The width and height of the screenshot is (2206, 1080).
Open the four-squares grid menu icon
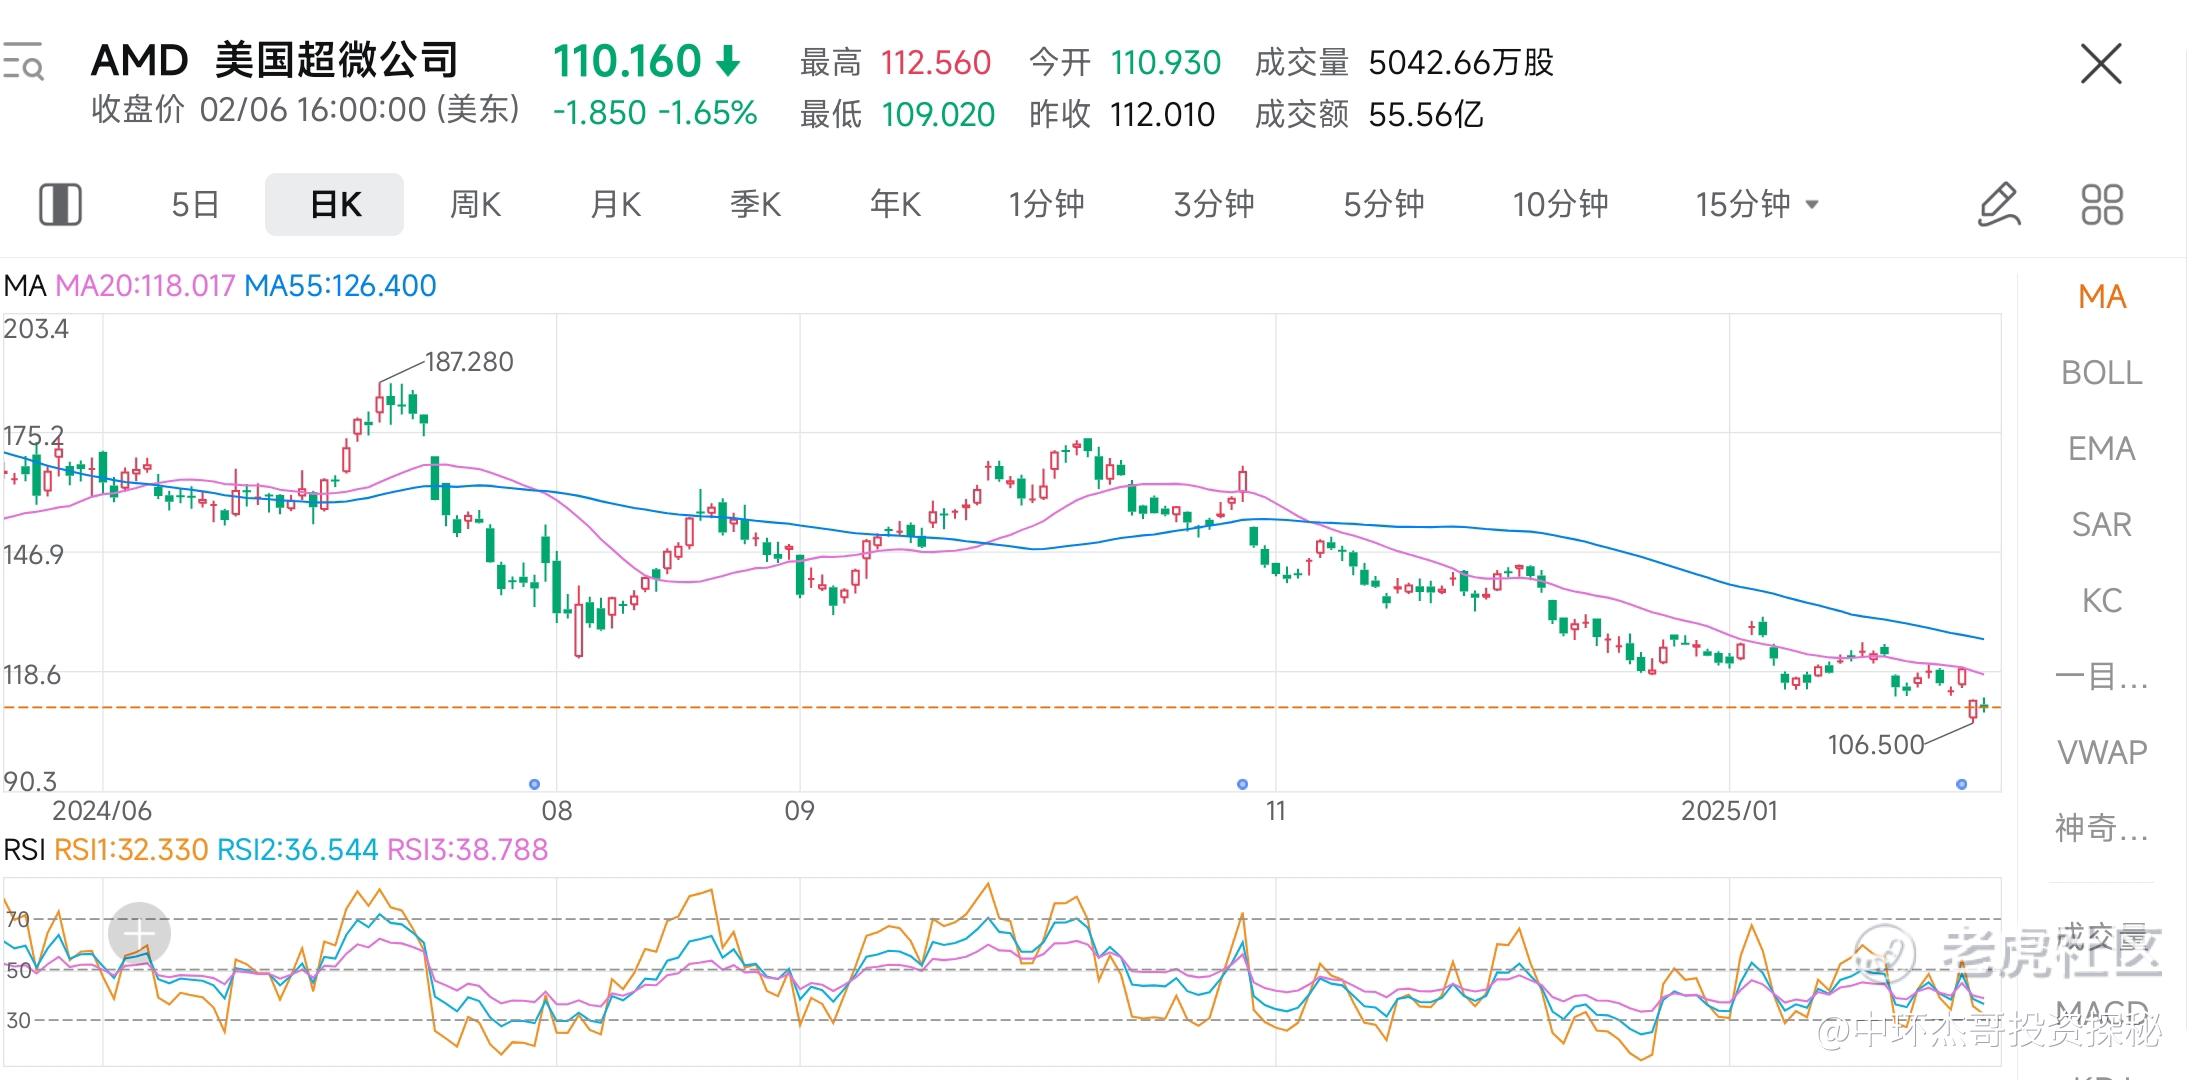point(2102,204)
